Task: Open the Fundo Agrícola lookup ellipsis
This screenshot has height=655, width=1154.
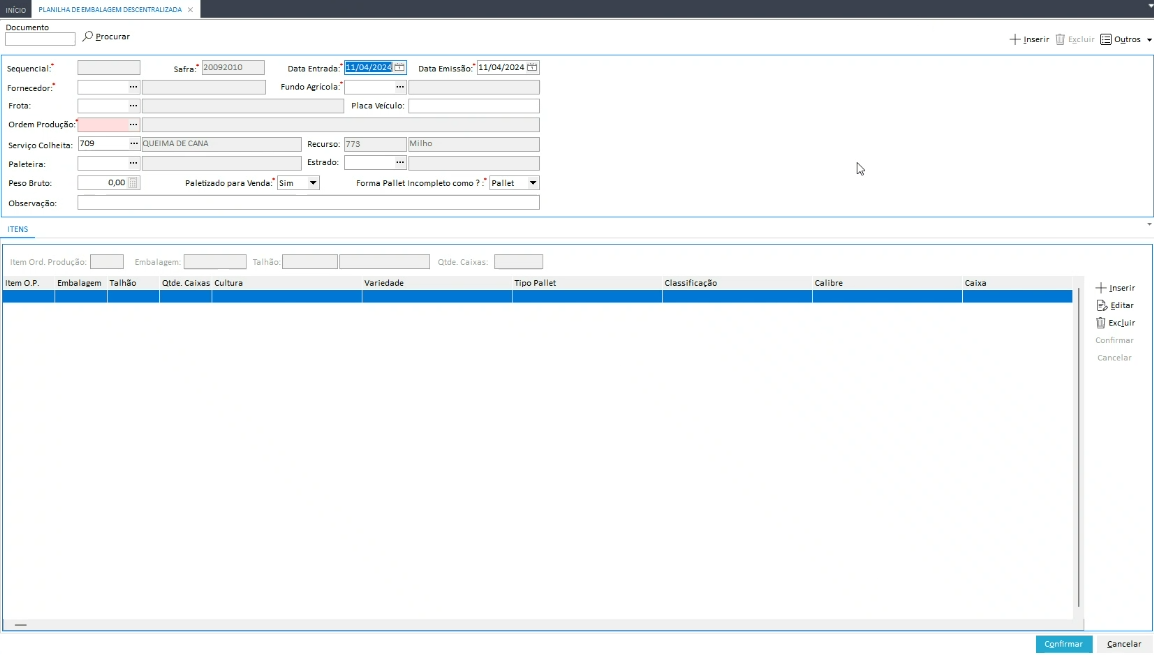Action: [400, 87]
